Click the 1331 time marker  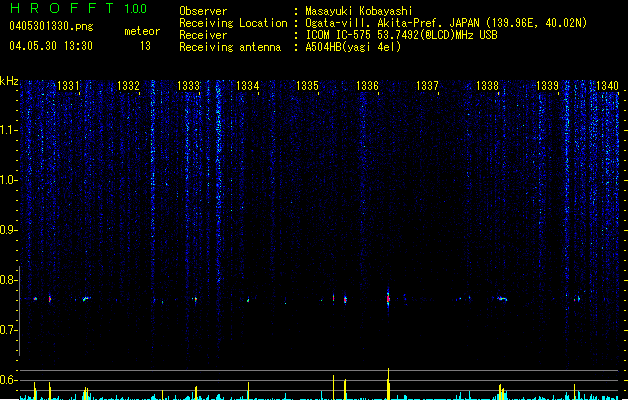68,86
